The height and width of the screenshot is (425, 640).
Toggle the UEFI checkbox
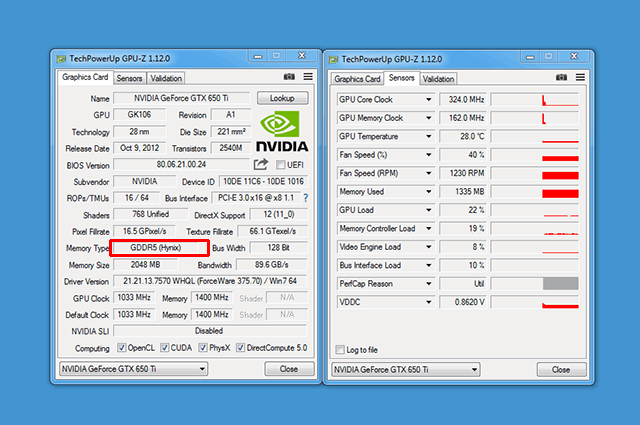(280, 165)
